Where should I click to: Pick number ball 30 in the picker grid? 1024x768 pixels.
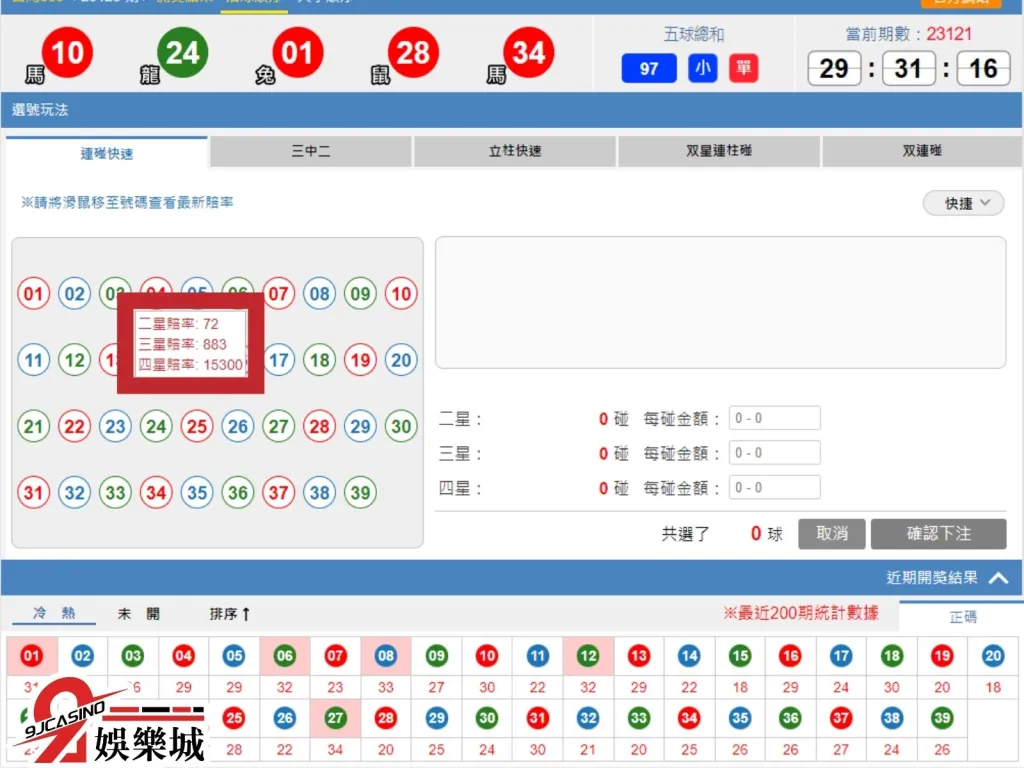pyautogui.click(x=401, y=426)
